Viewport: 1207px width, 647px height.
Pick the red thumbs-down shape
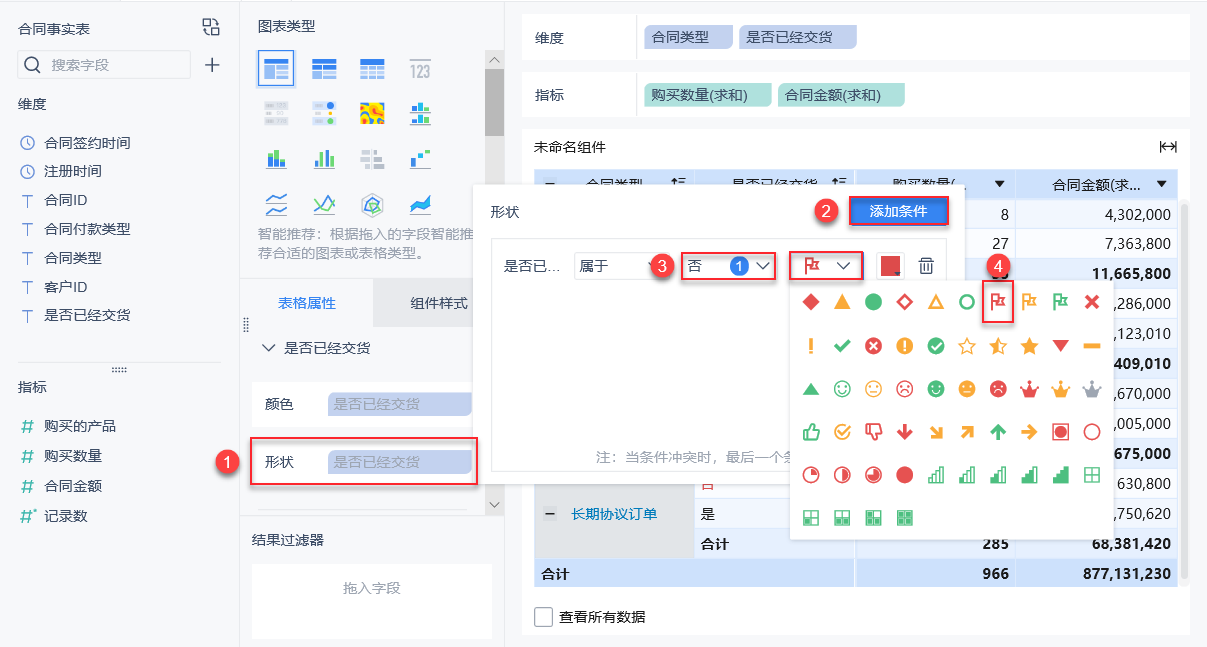click(x=873, y=432)
